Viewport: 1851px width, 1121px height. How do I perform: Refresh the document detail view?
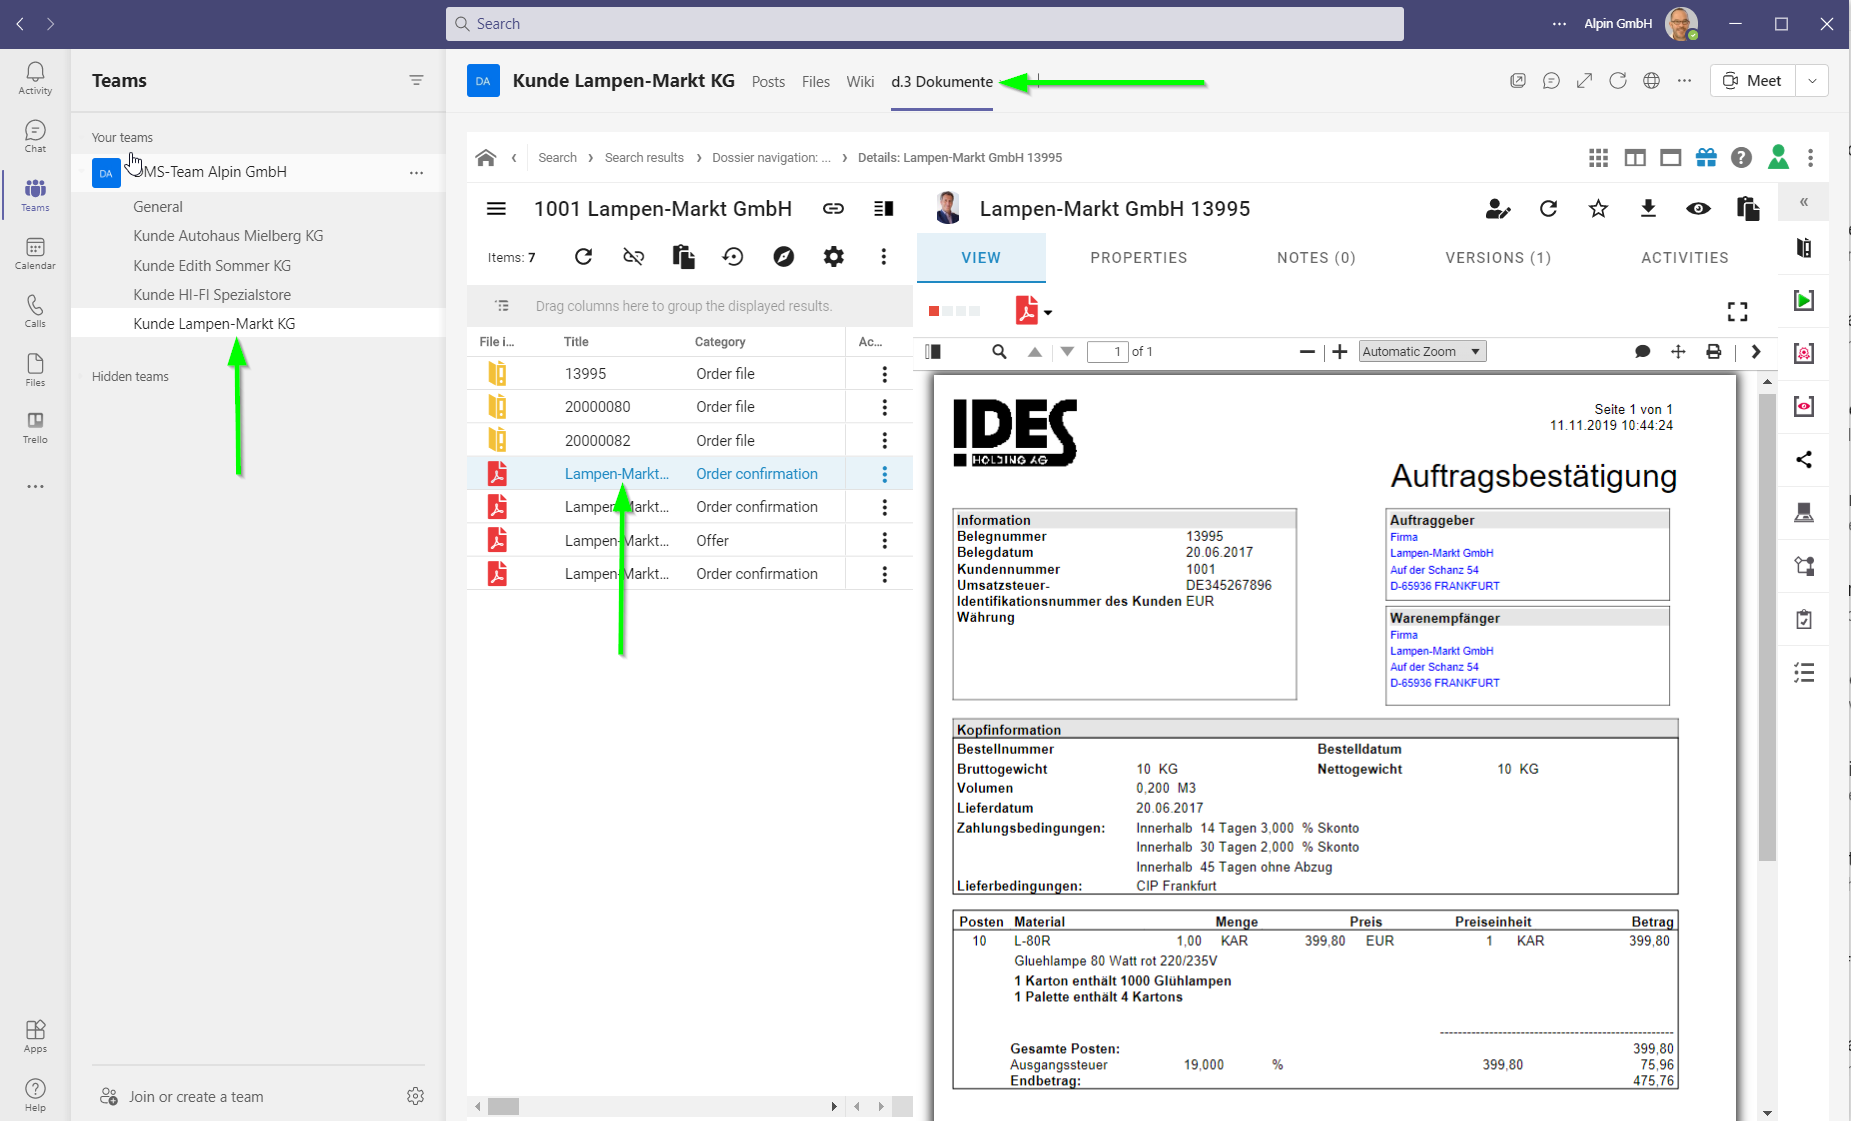click(x=1548, y=208)
